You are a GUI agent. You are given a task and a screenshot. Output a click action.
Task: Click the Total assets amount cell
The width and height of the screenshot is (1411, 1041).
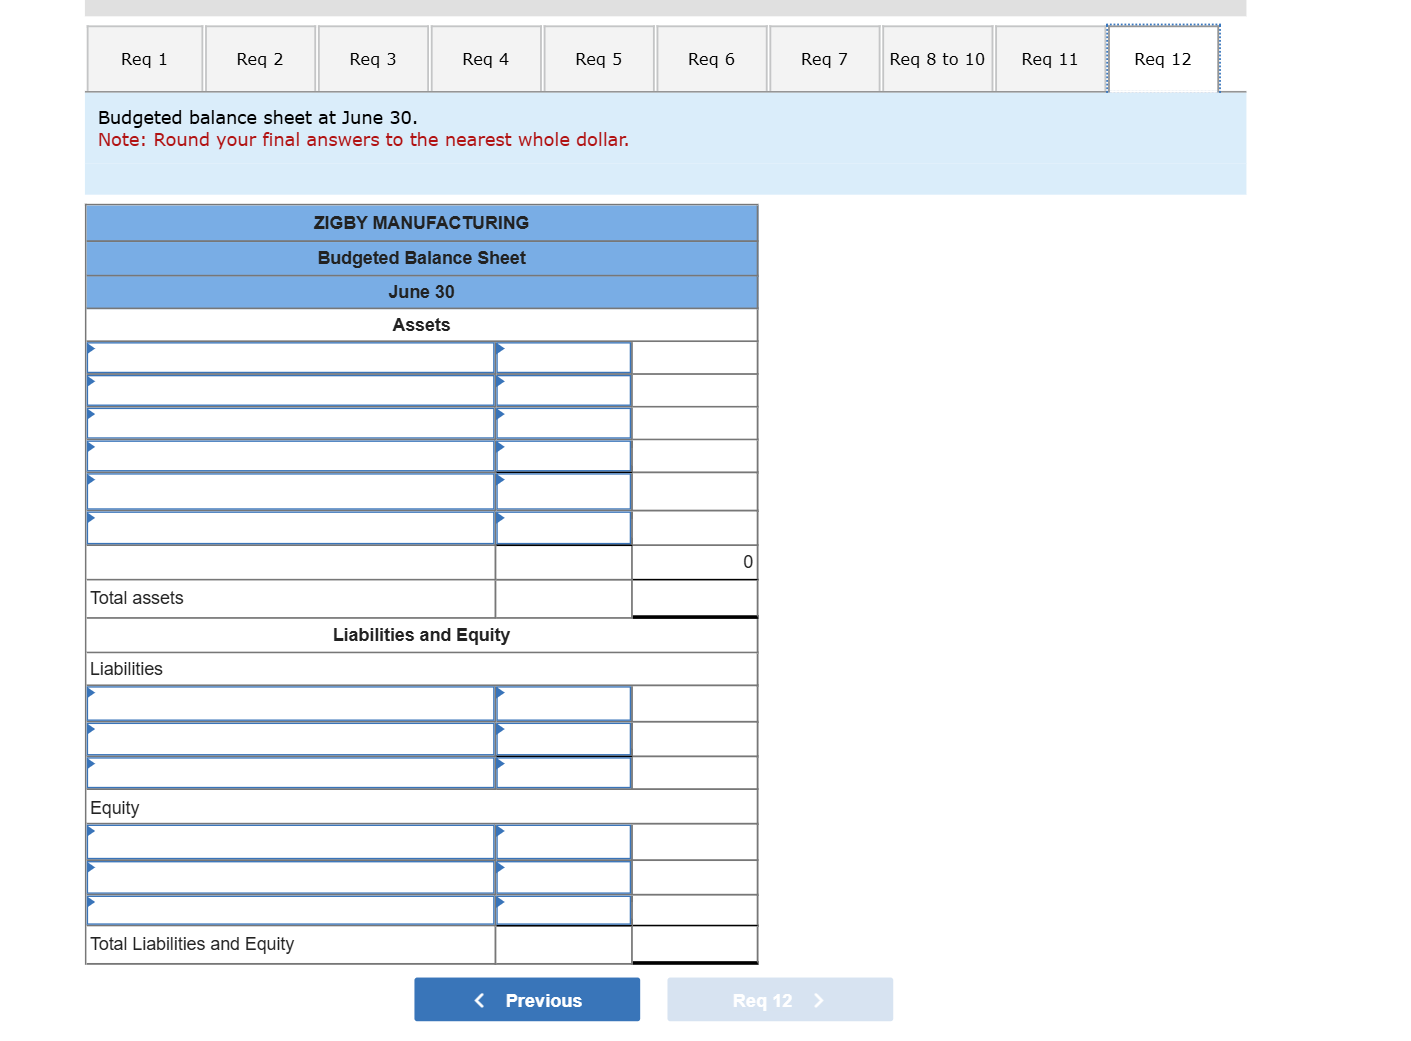(695, 599)
